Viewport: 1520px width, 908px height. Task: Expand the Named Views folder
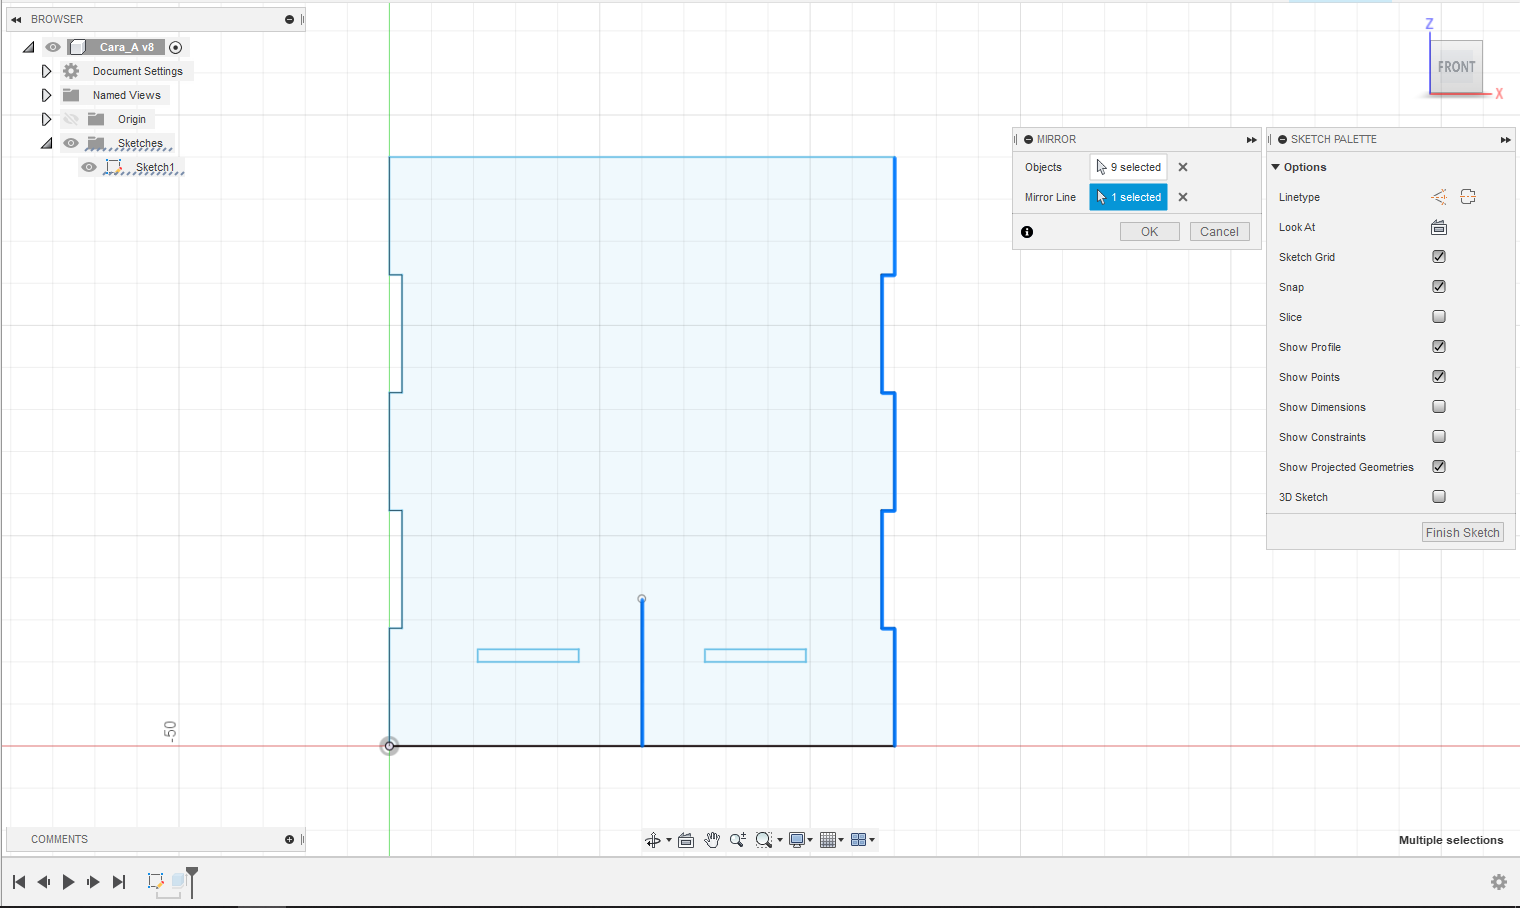(46, 95)
